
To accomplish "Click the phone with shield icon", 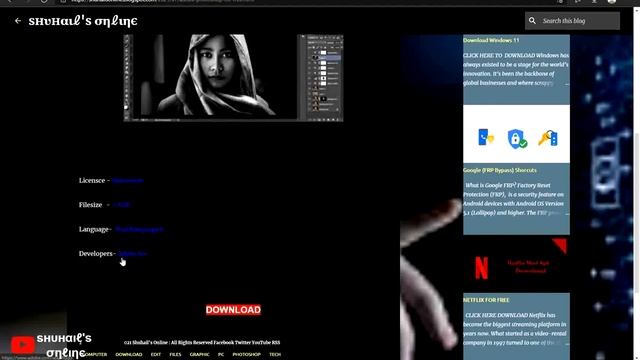I will 486,137.
